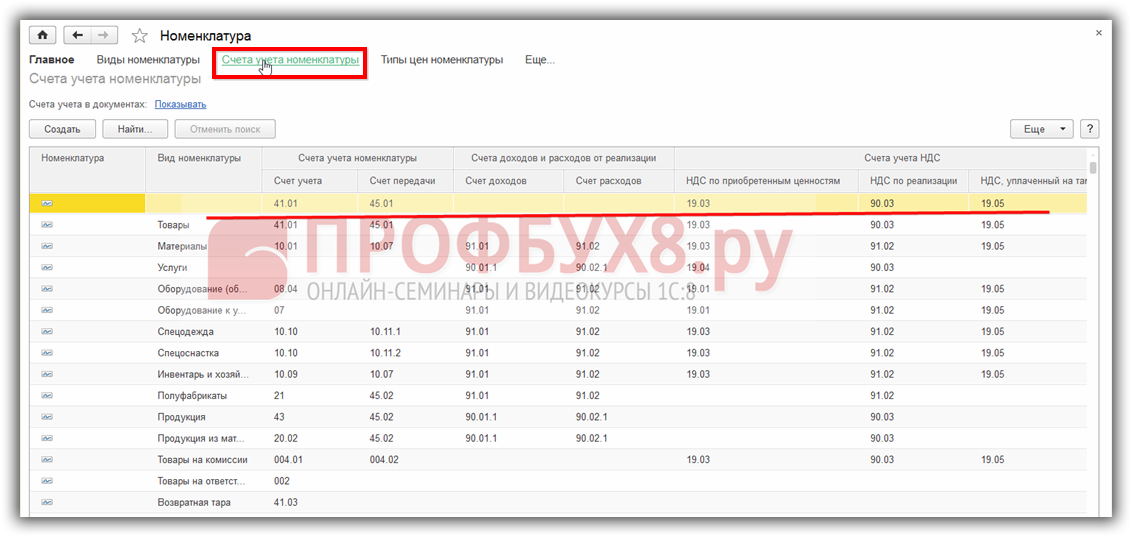Image resolution: width=1132 pixels, height=537 pixels.
Task: Click row icon for Услуги
Action: pyautogui.click(x=47, y=267)
